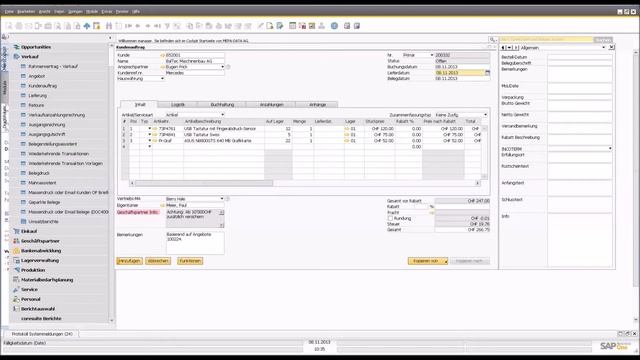Click the blue up-arrow toolbar icon
This screenshot has width=640, height=360.
(x=87, y=26)
